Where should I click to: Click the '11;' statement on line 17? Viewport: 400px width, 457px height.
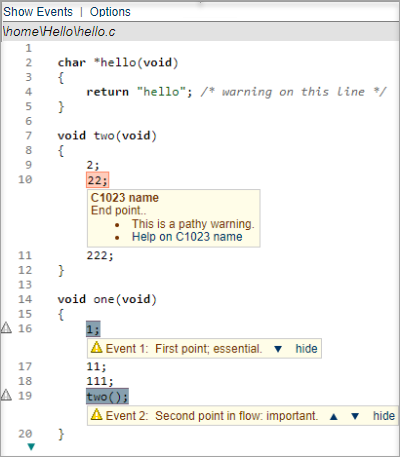pyautogui.click(x=96, y=366)
